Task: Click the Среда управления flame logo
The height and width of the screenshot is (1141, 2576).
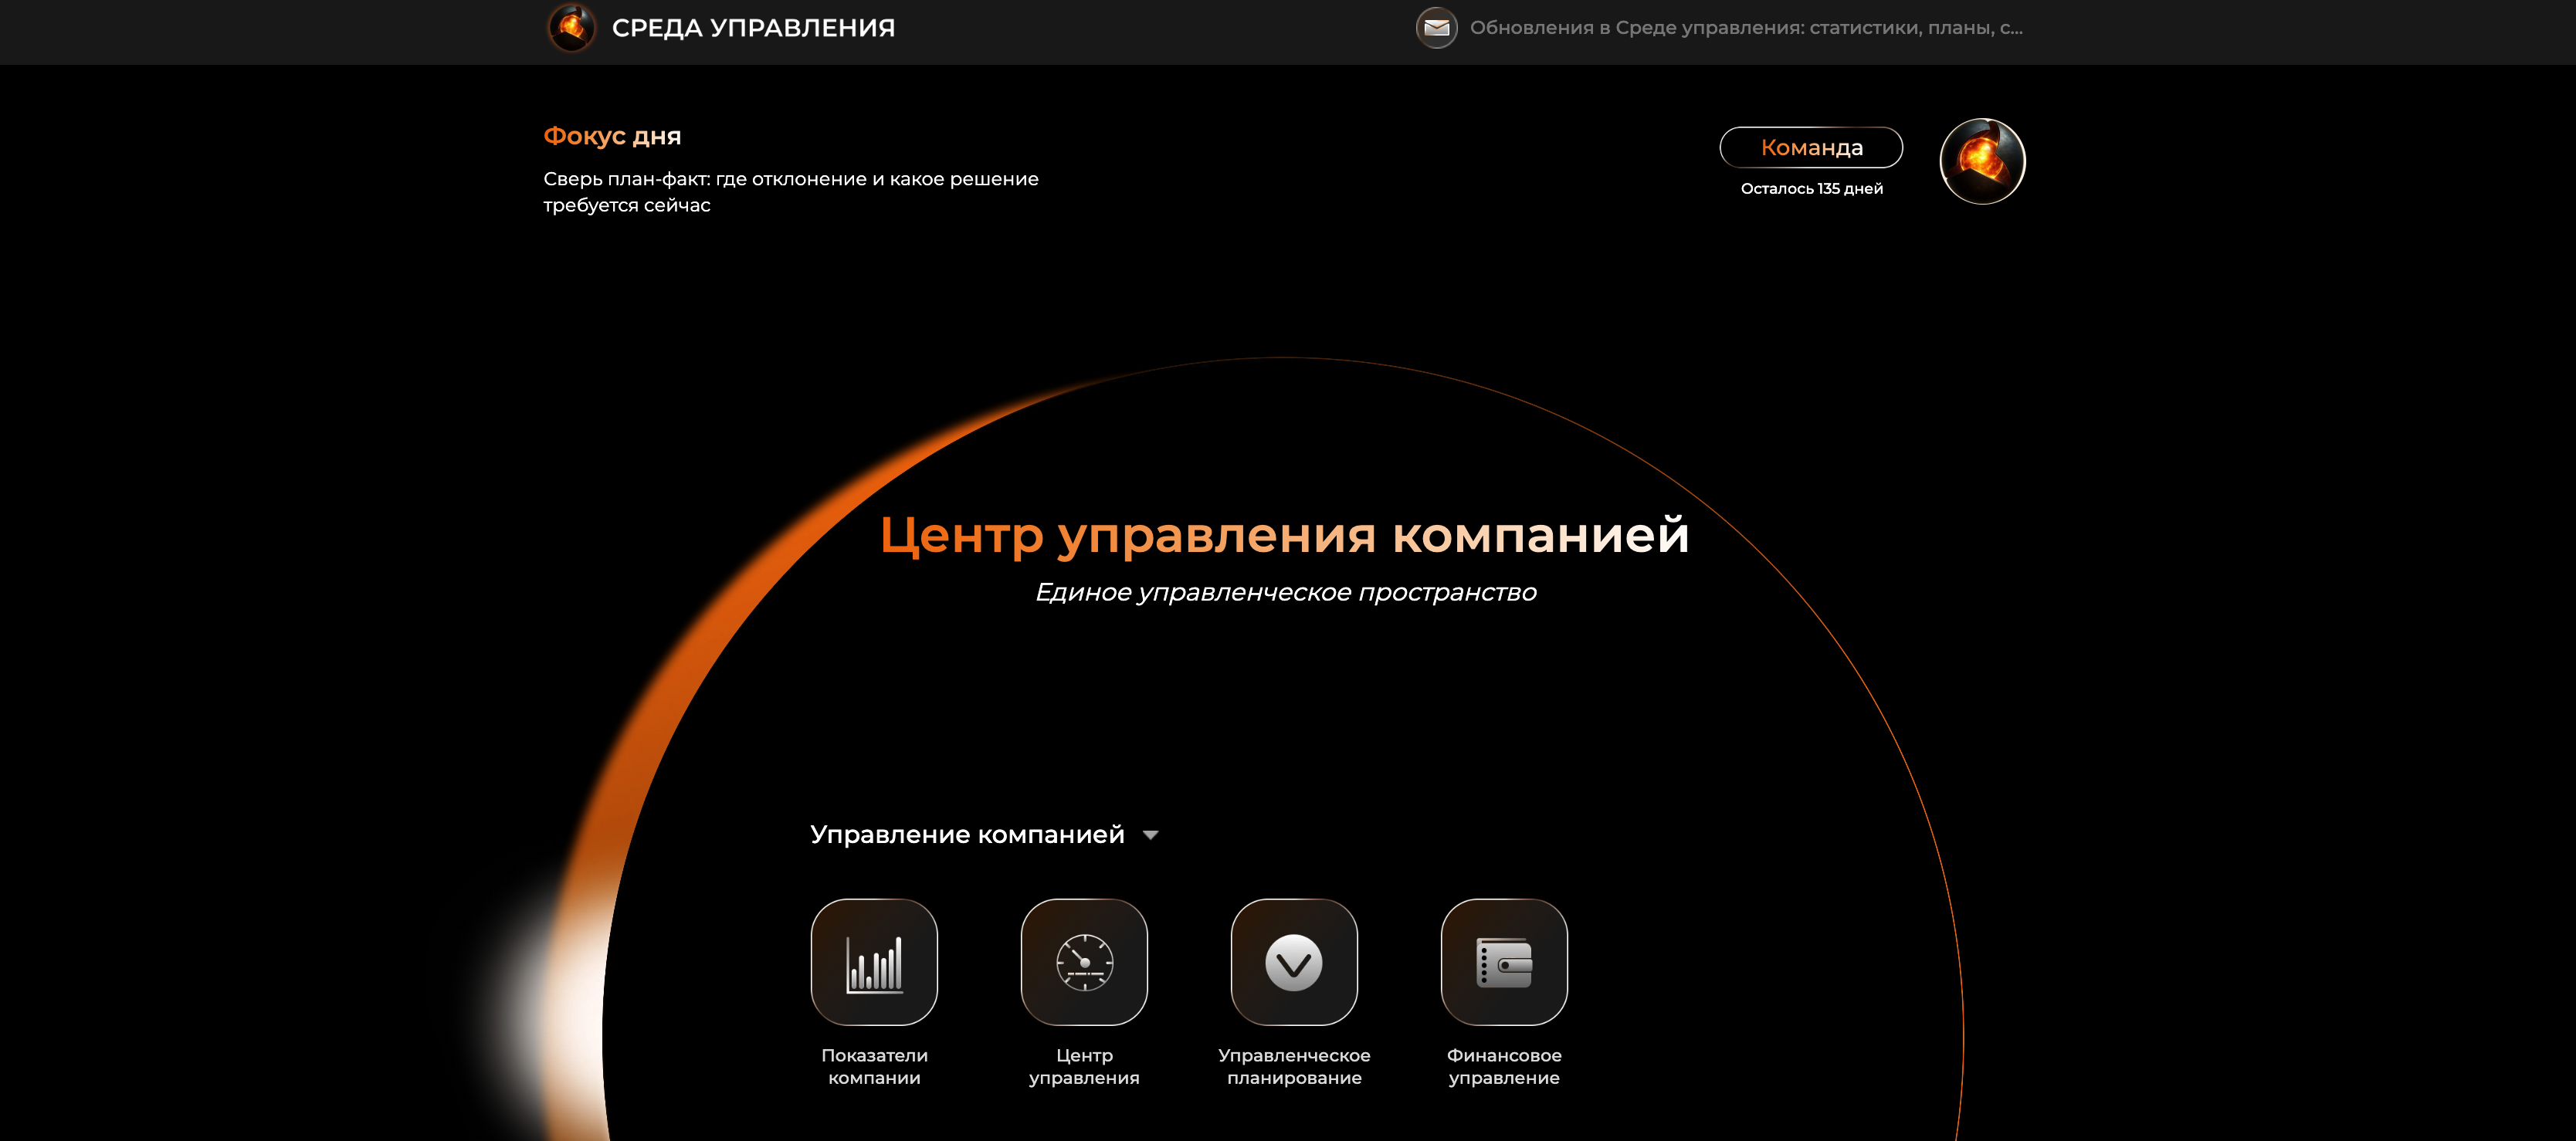Action: point(572,28)
